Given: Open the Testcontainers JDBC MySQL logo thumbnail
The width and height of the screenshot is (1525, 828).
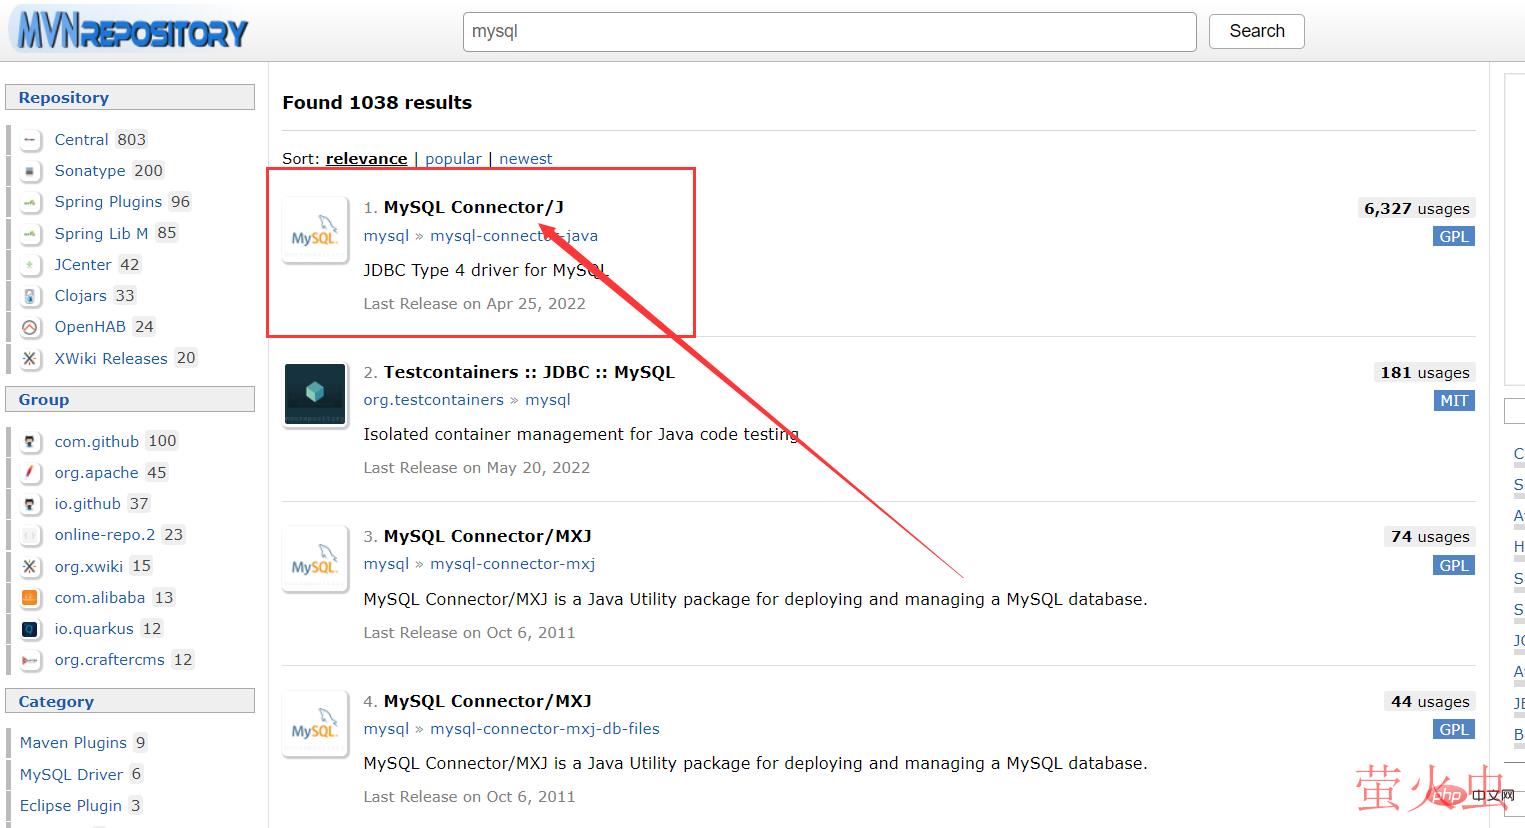Looking at the screenshot, I should point(315,395).
